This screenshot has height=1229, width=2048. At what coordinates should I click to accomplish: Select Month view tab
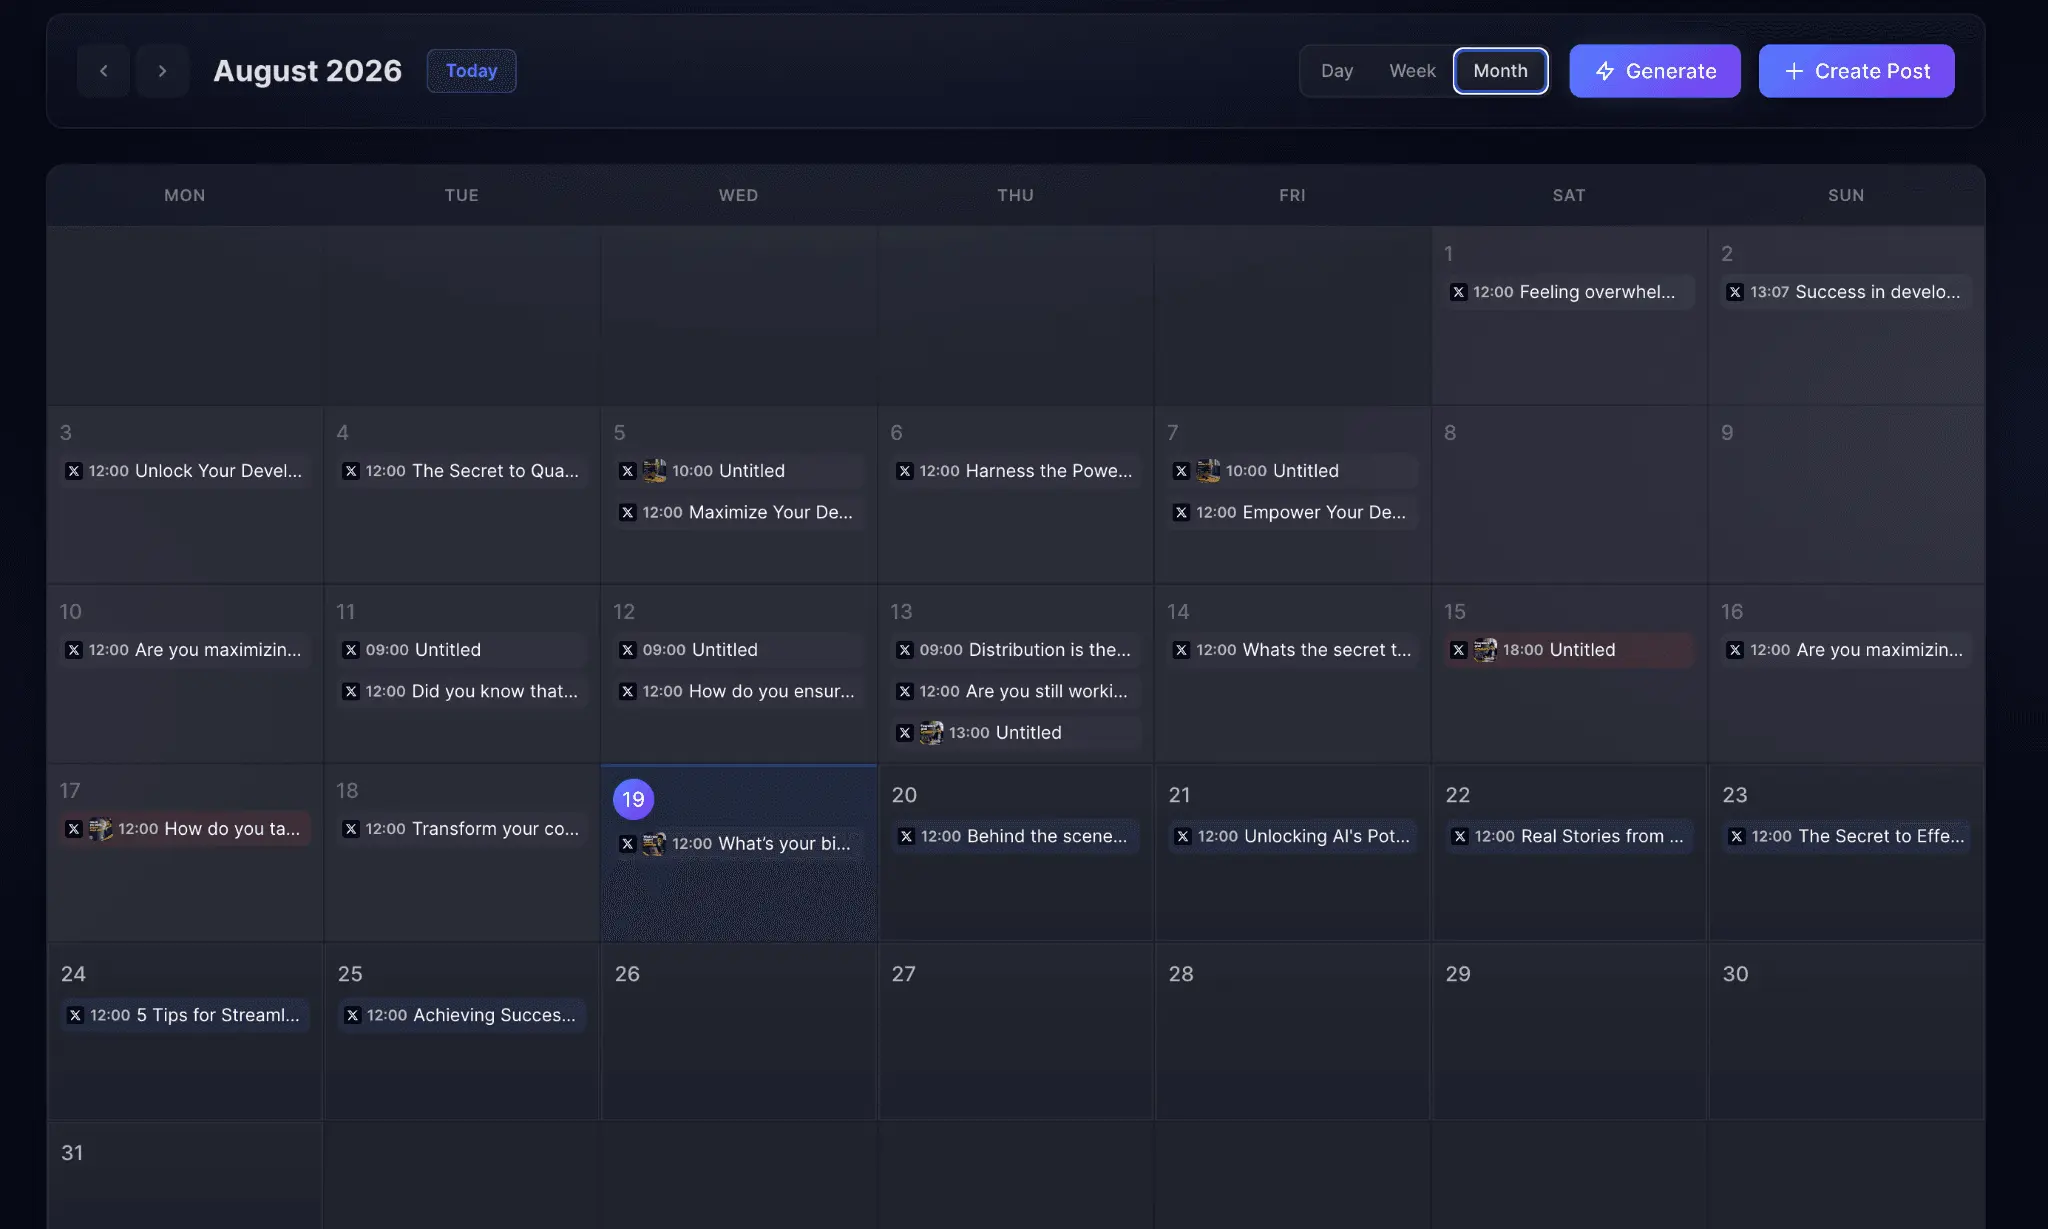coord(1500,71)
